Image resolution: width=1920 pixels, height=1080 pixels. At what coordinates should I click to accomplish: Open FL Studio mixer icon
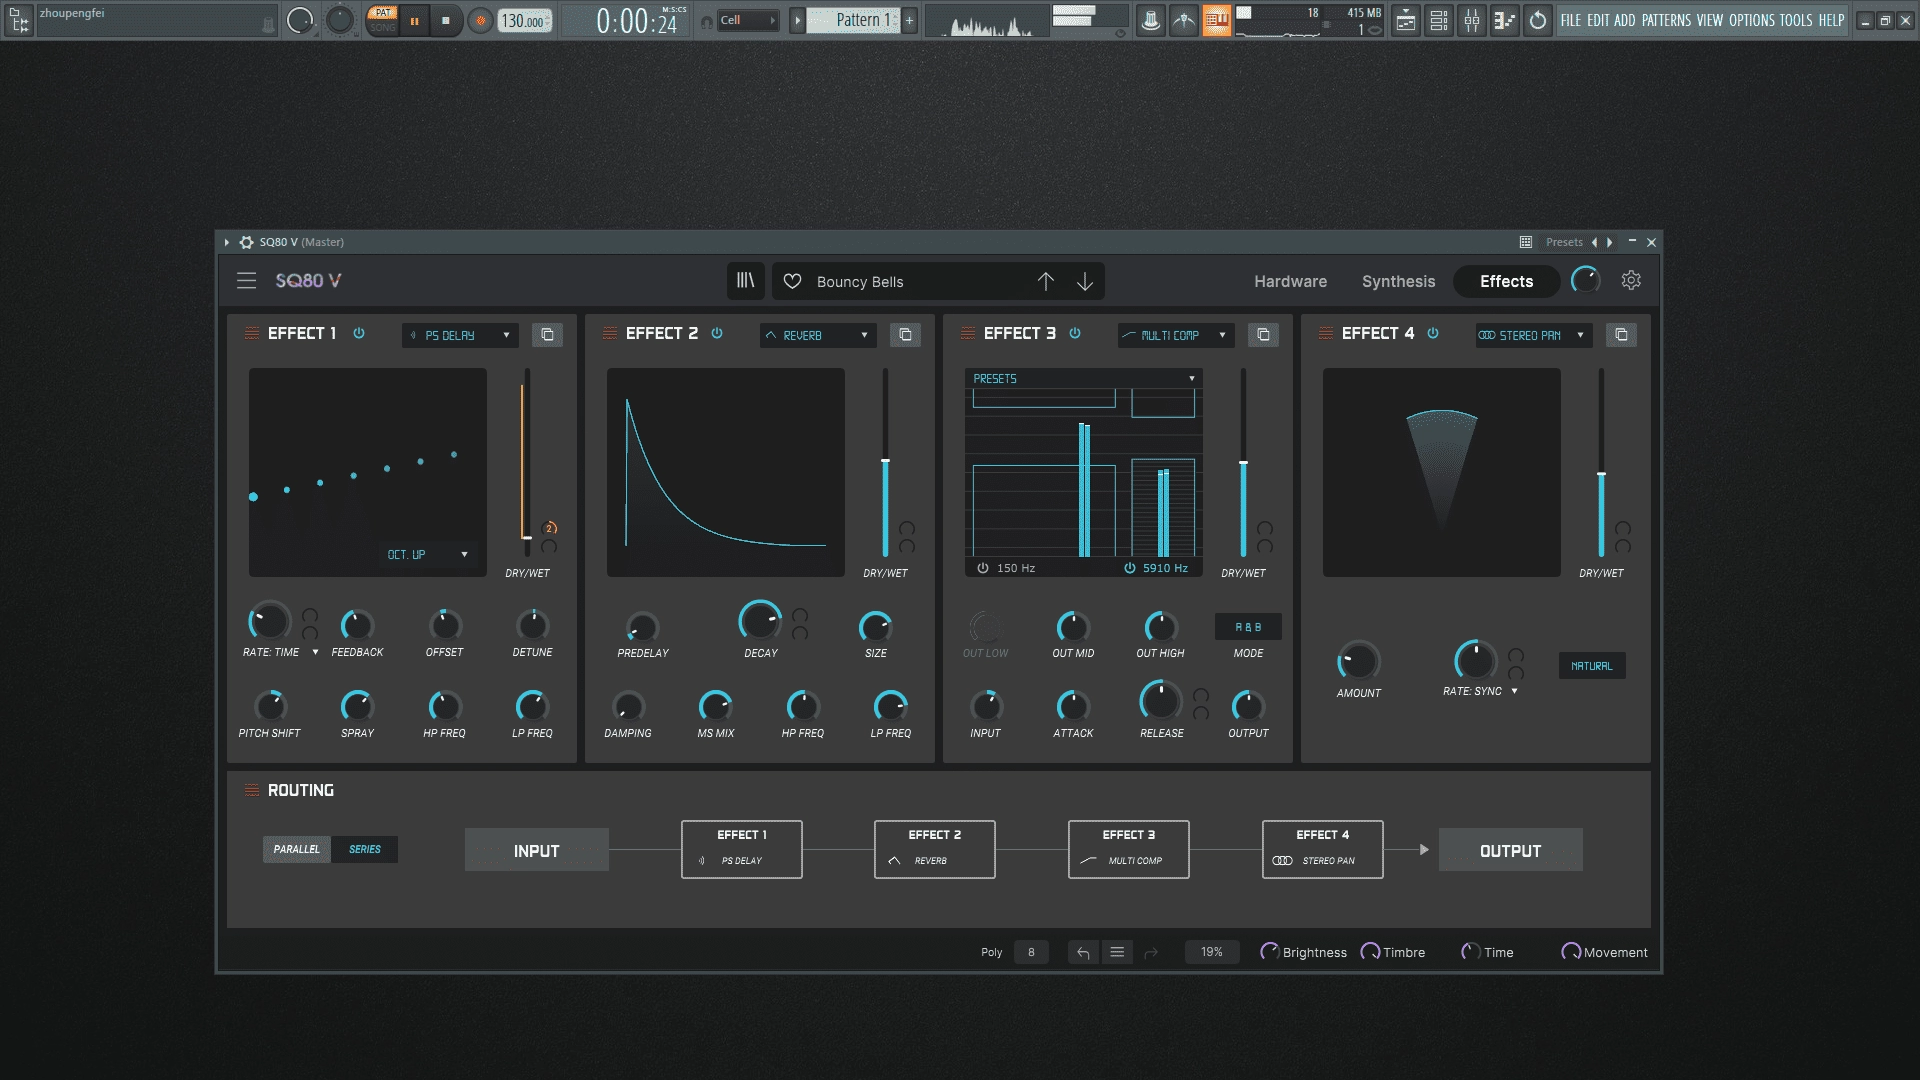pyautogui.click(x=1472, y=20)
